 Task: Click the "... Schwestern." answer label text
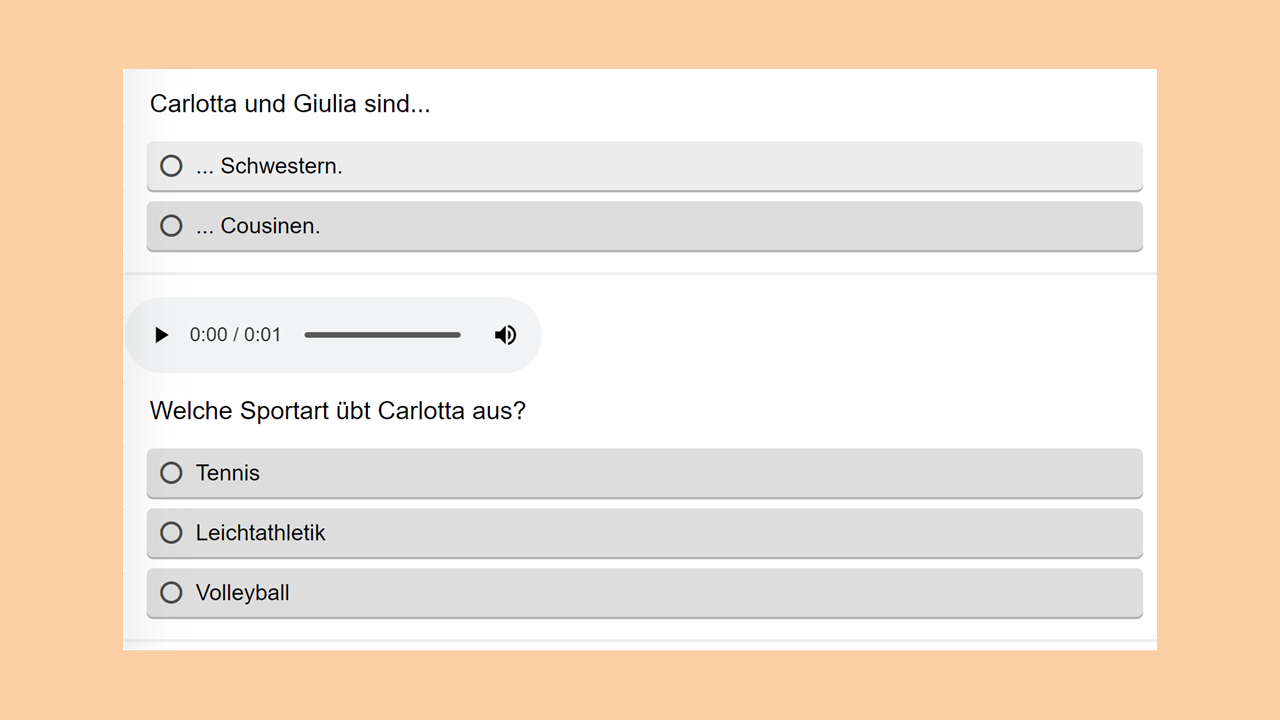point(269,166)
